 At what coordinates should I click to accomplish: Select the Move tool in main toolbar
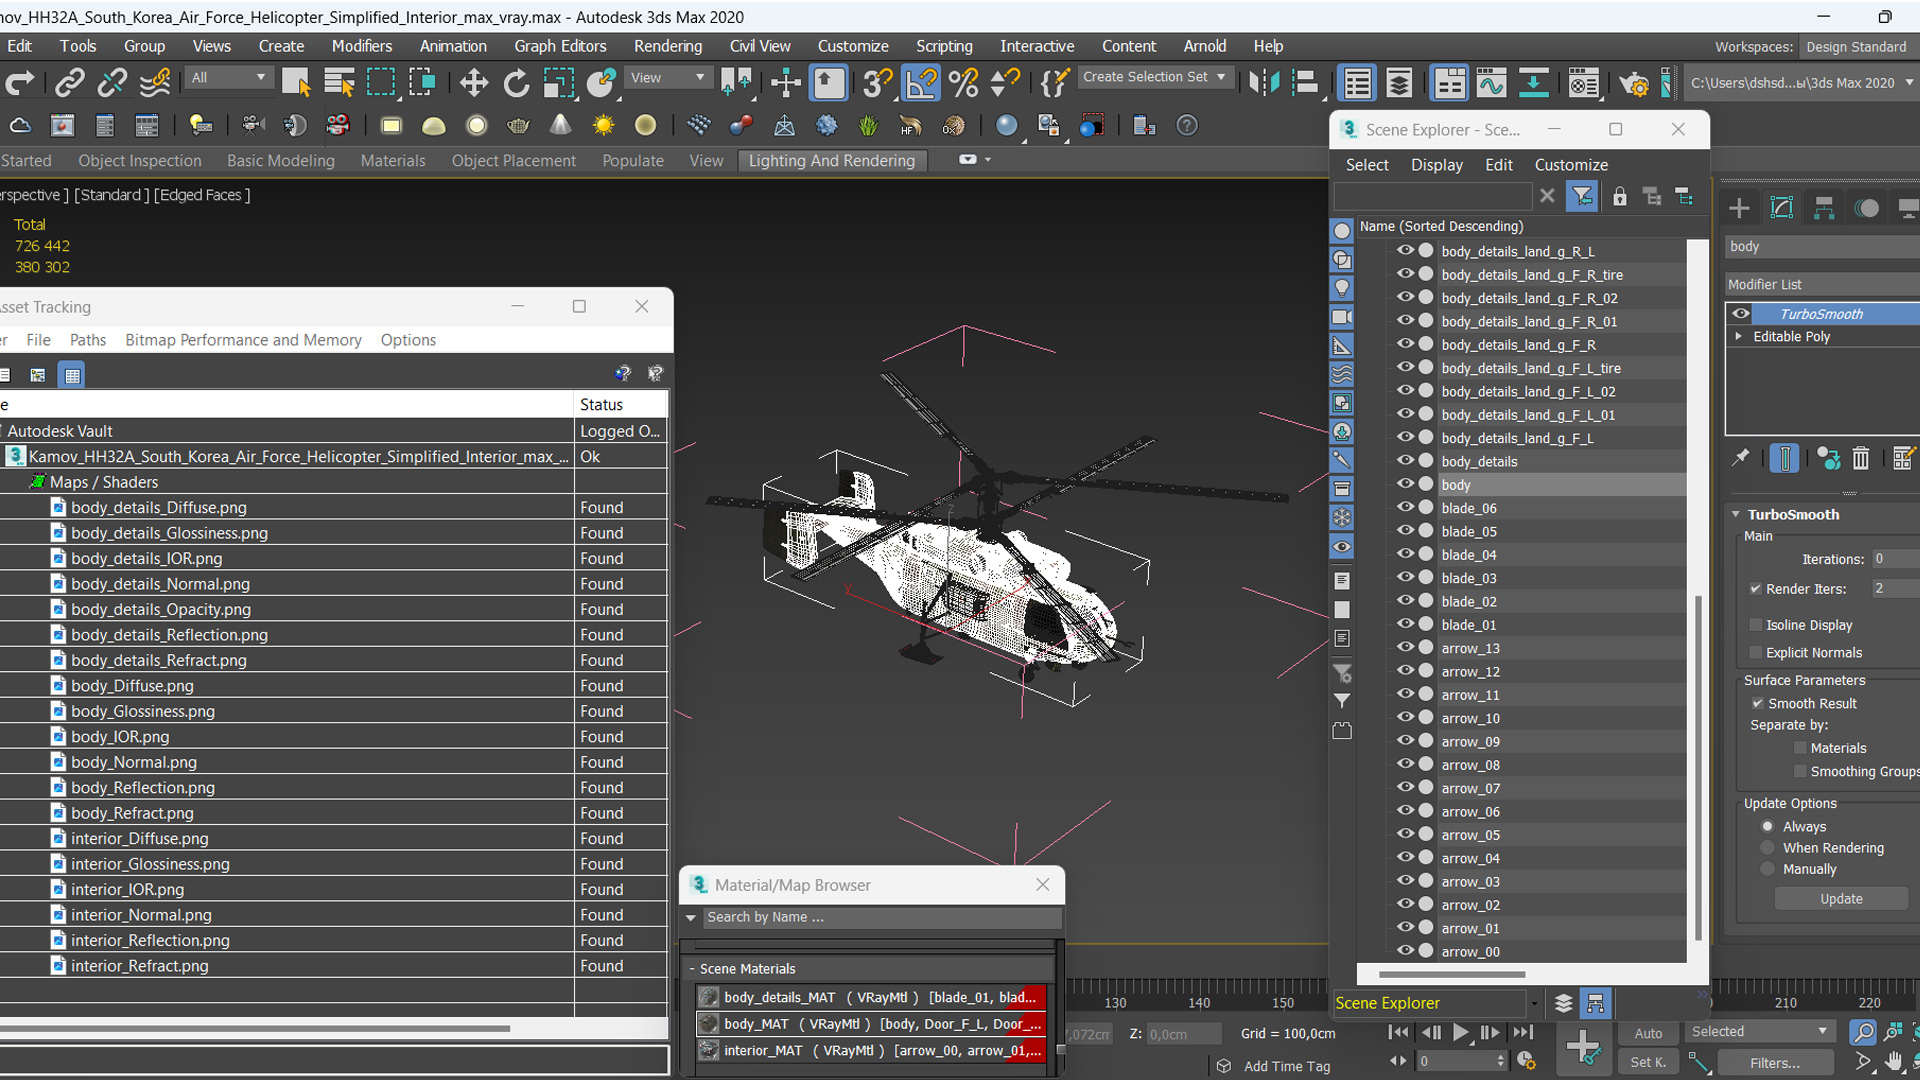(x=473, y=83)
